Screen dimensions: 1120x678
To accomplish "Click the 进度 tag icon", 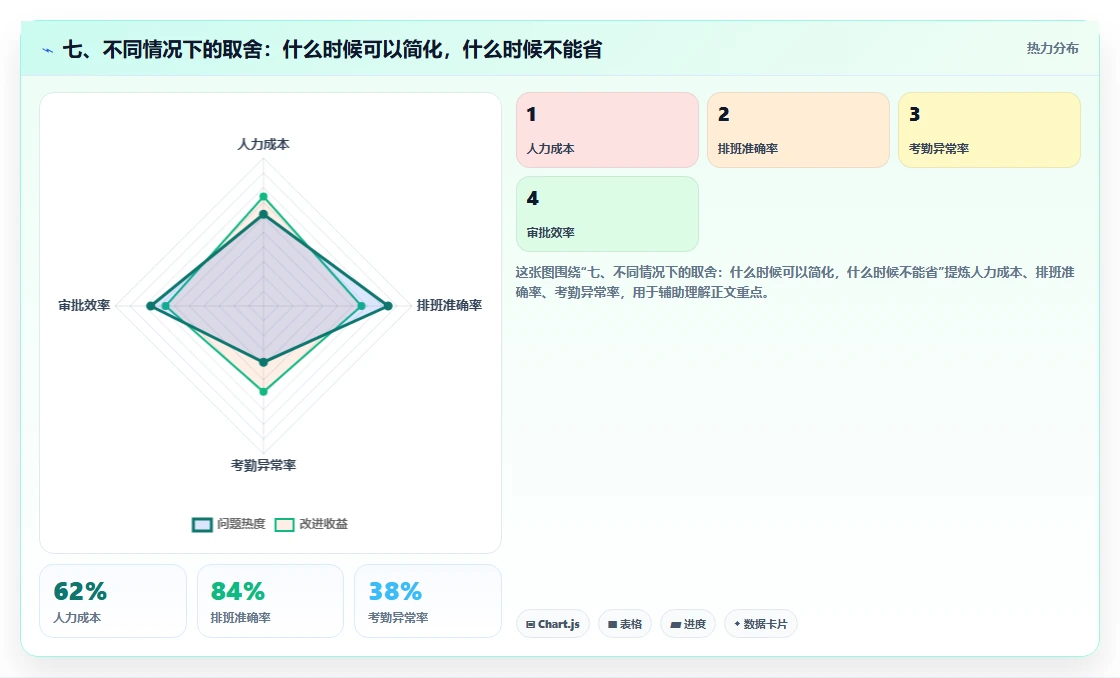I will point(675,624).
